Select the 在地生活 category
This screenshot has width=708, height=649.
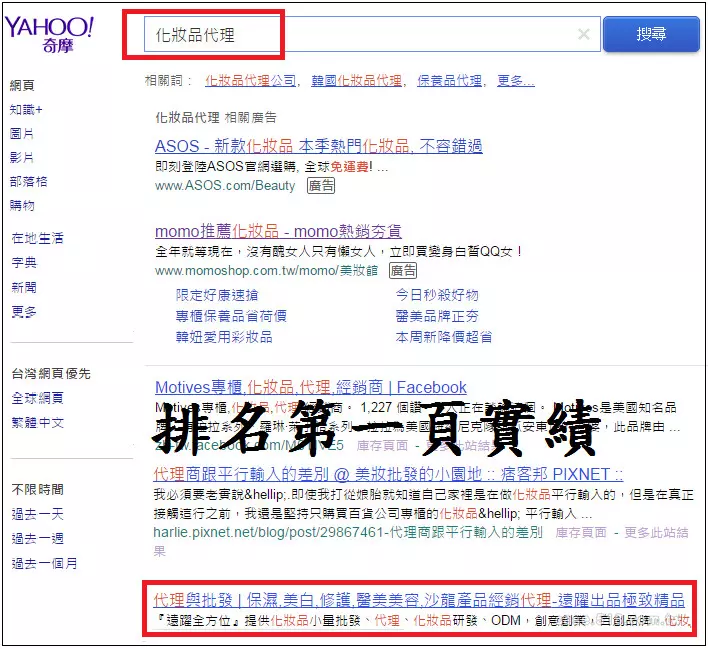(x=37, y=238)
